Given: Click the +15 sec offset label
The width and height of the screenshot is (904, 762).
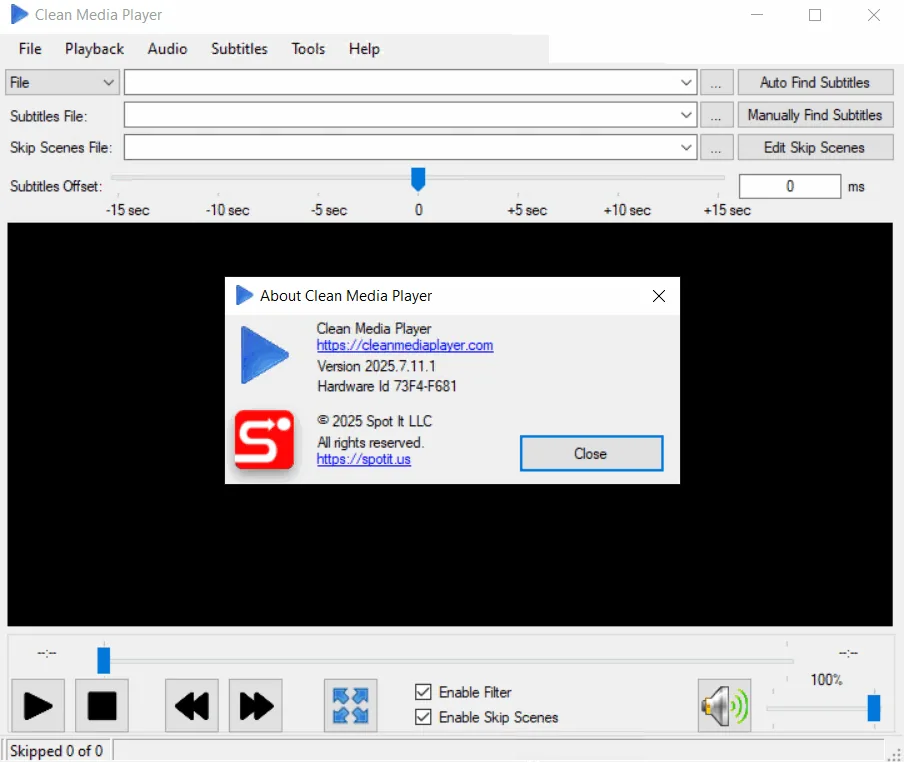Looking at the screenshot, I should point(726,210).
